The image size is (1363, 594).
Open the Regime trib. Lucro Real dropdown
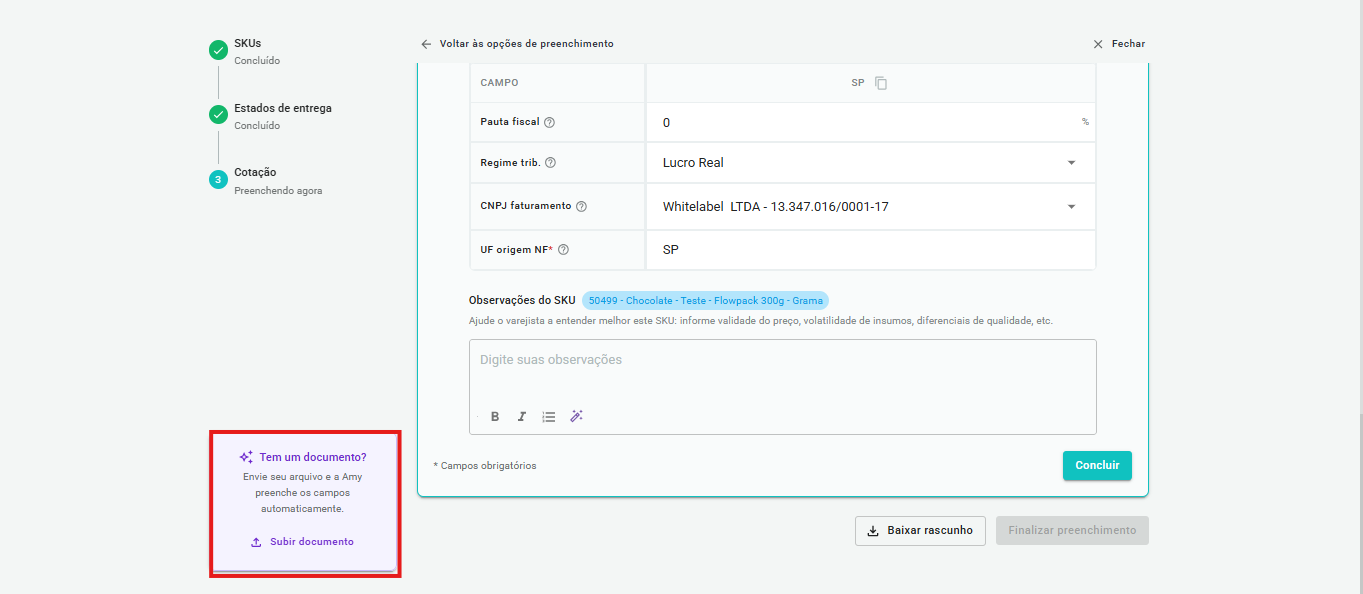[871, 163]
